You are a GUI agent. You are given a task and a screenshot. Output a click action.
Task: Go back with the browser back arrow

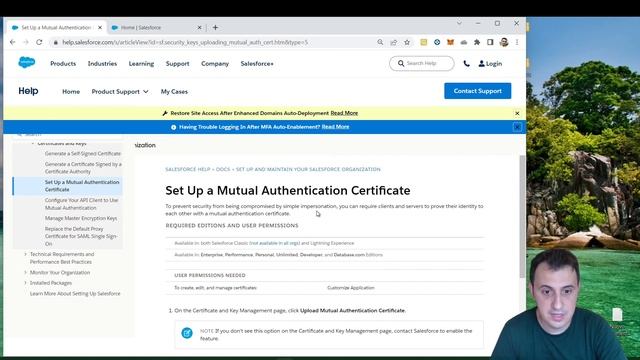[12, 42]
